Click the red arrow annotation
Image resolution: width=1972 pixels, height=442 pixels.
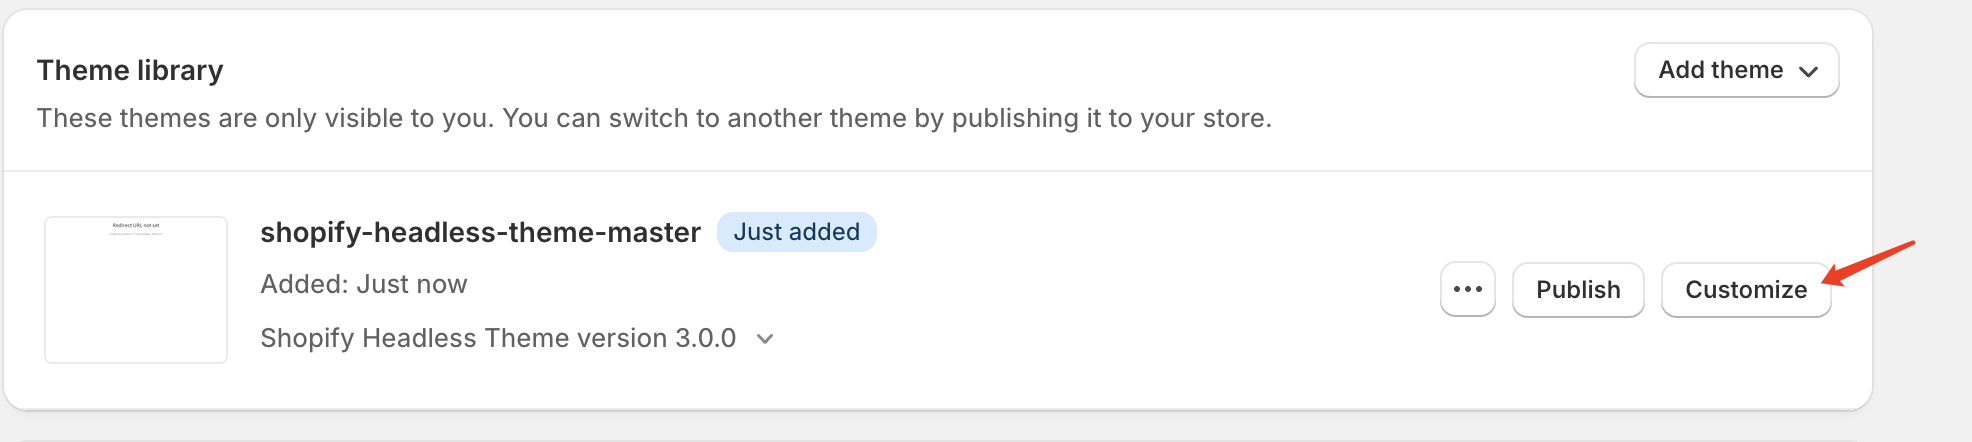[x=1870, y=262]
